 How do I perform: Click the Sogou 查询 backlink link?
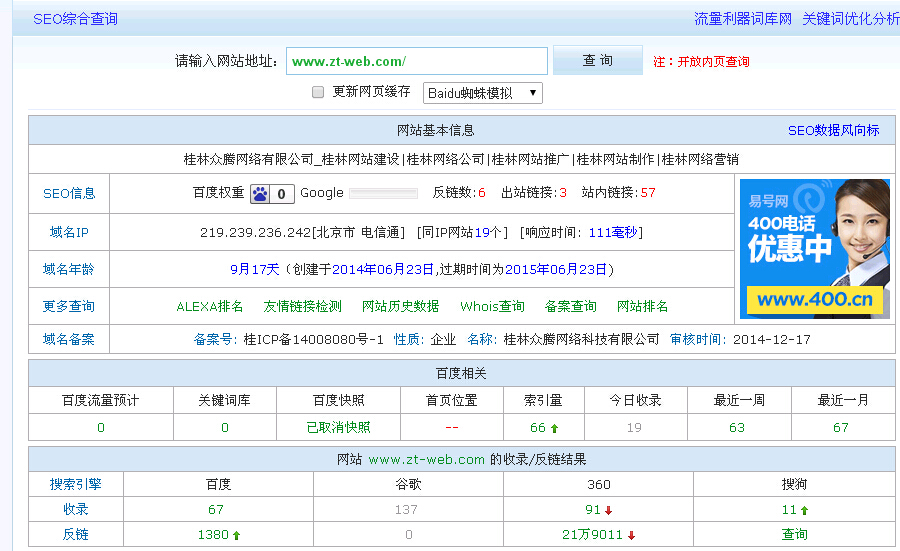[795, 535]
